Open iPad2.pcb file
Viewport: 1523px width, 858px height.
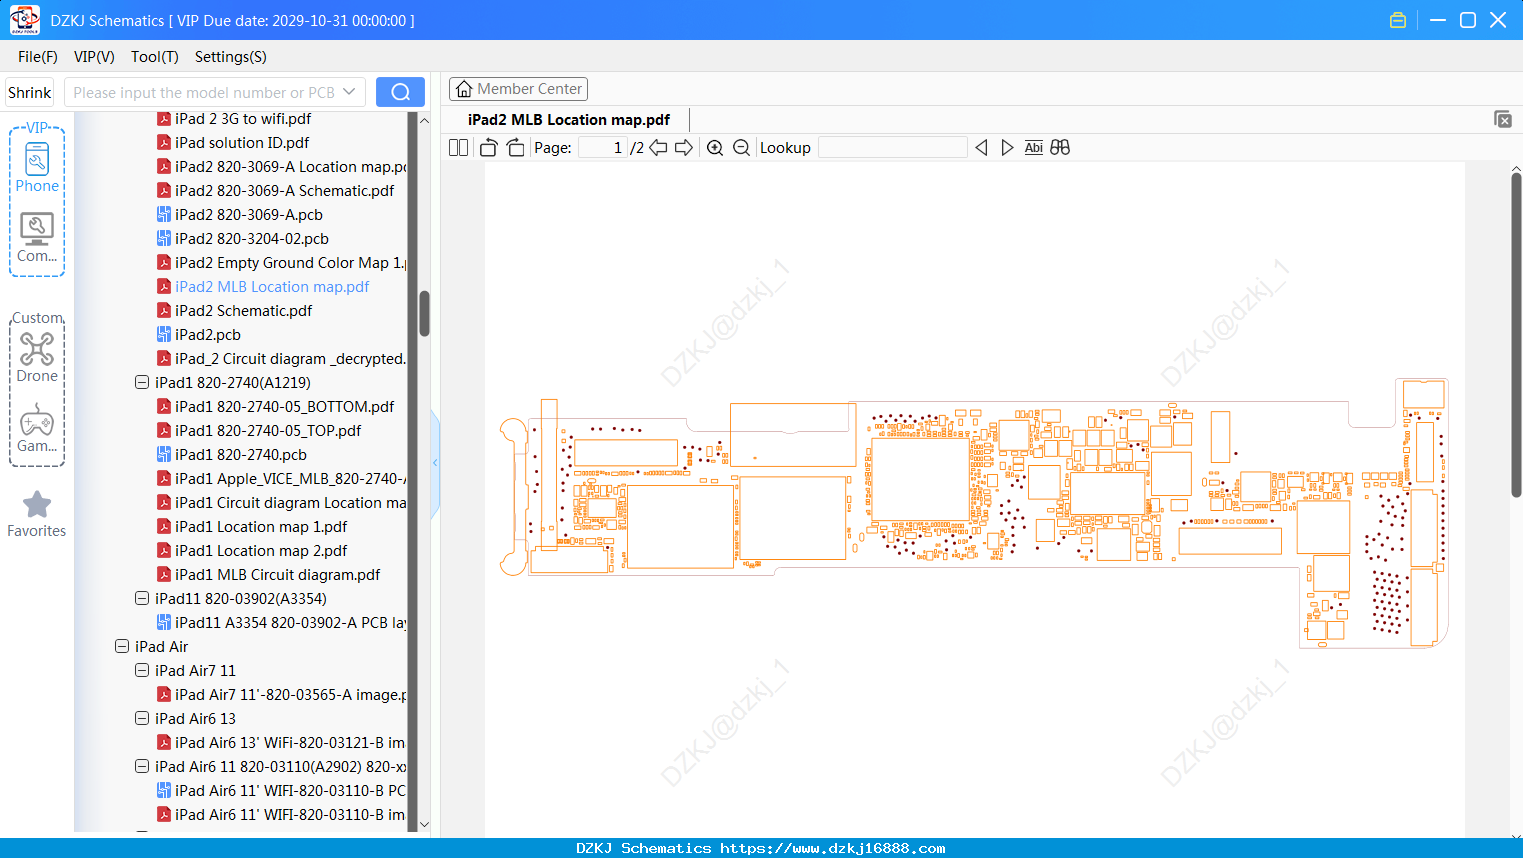pos(208,335)
